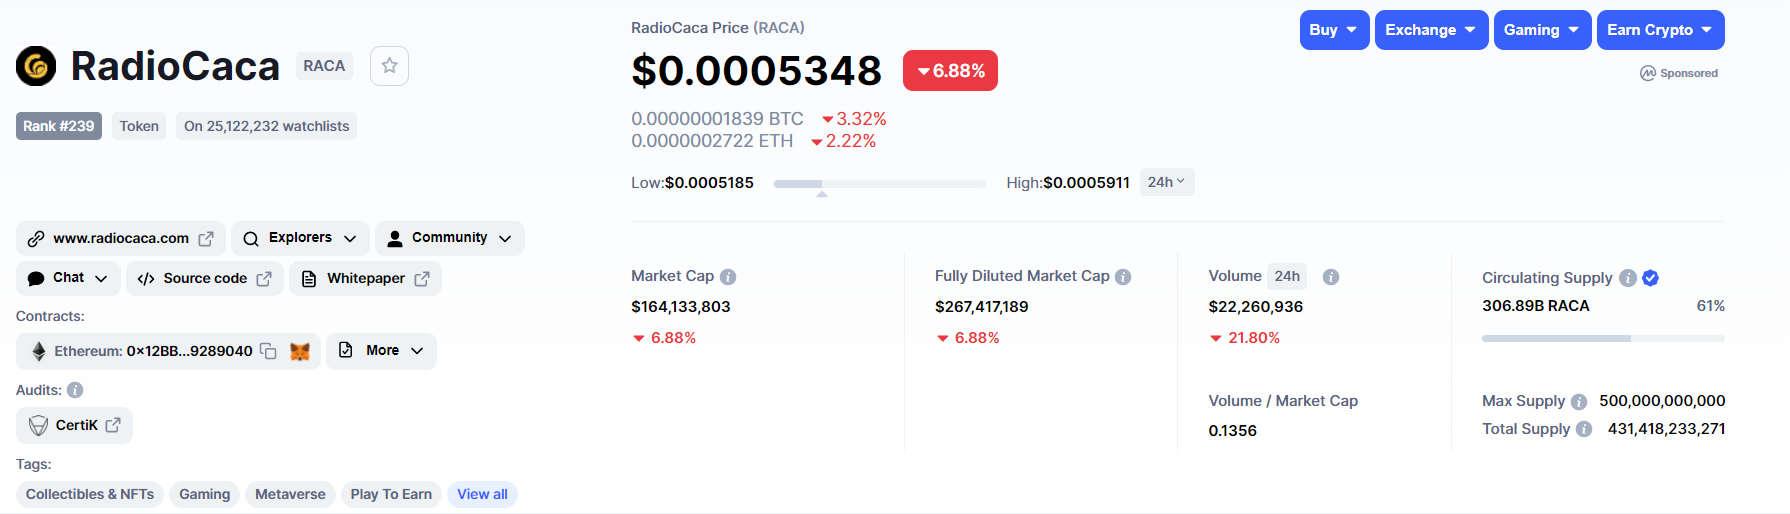
Task: Click the low-high price range slider bar
Action: (x=880, y=184)
